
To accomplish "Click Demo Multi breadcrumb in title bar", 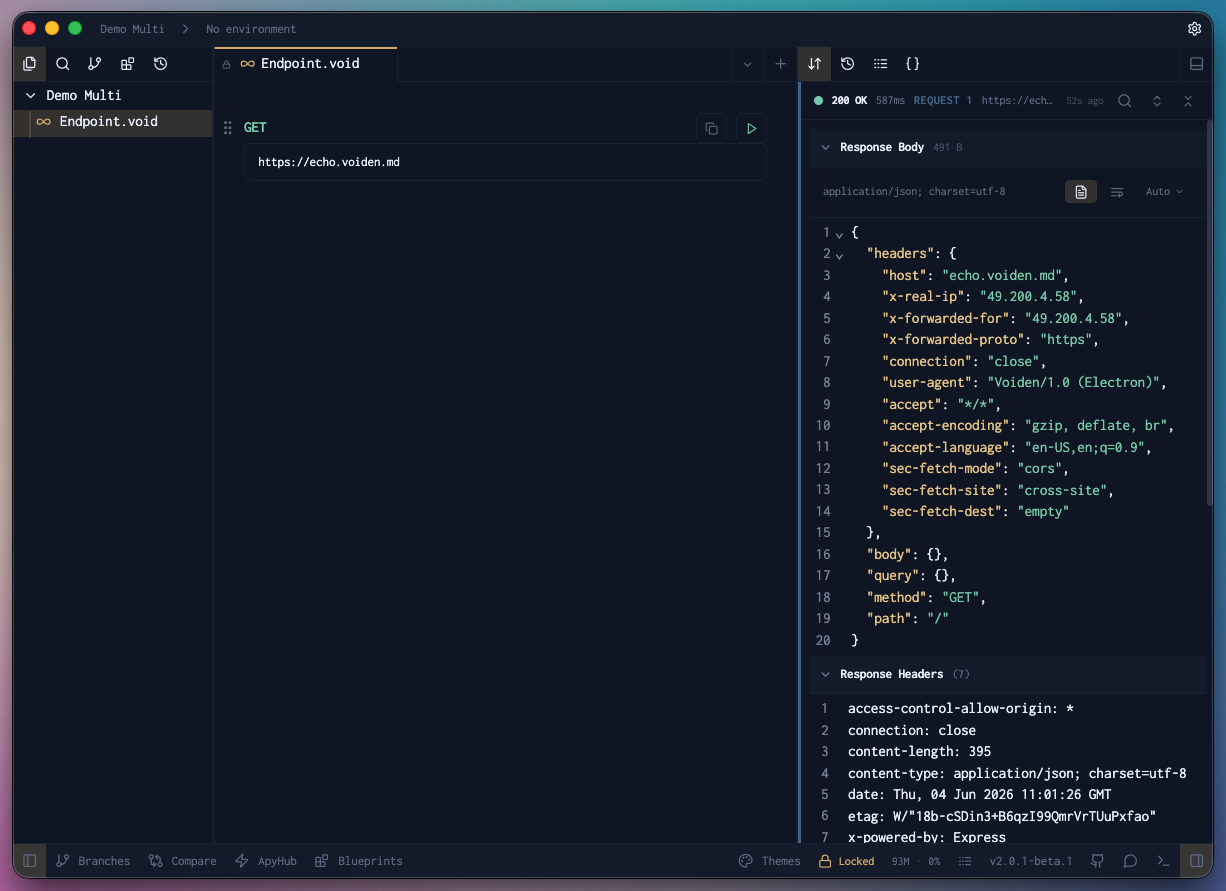I will [132, 29].
